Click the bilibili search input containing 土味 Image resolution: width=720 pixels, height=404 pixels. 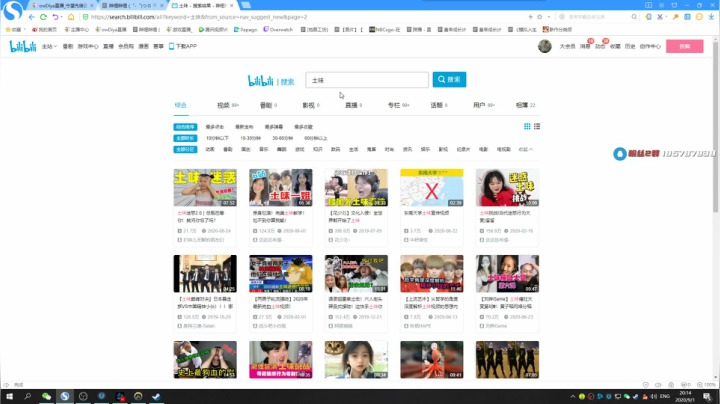point(367,80)
